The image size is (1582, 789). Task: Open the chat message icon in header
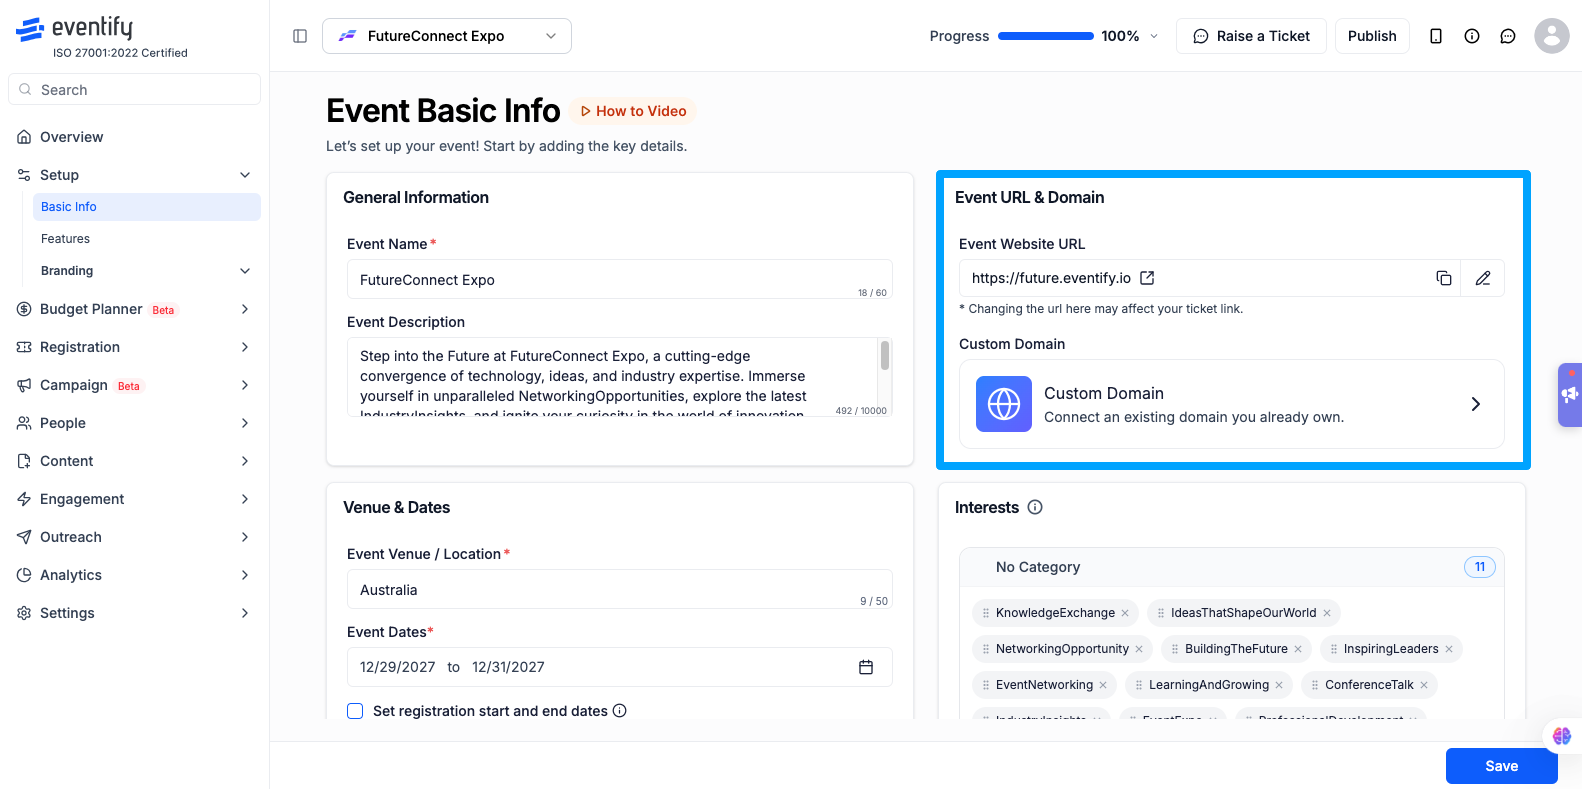click(1508, 36)
